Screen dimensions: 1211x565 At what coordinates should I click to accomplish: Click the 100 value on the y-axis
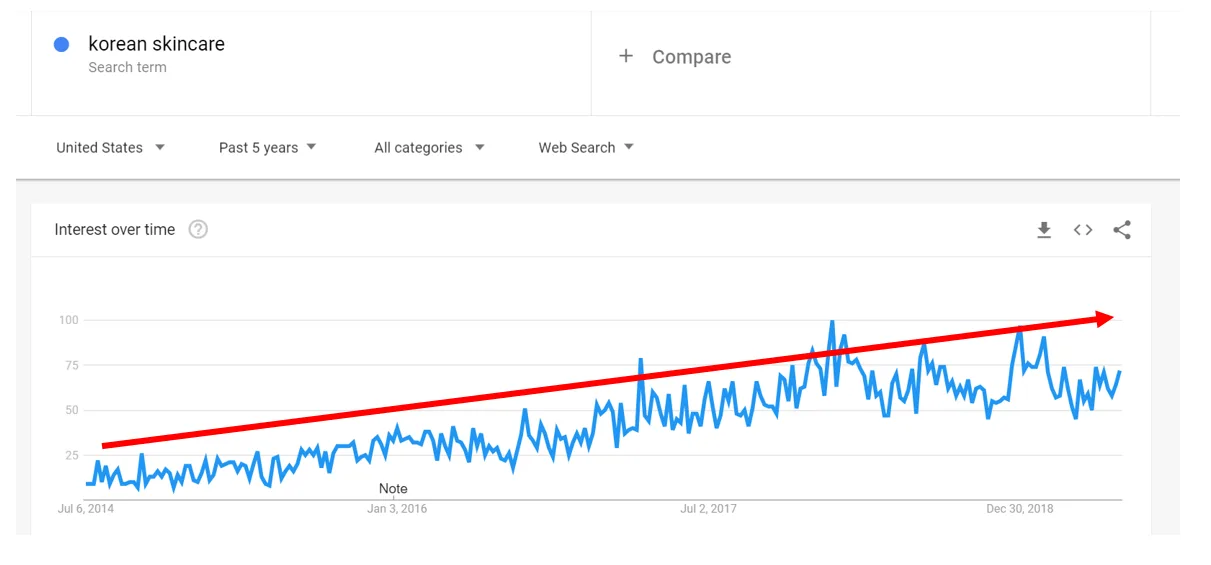click(68, 320)
